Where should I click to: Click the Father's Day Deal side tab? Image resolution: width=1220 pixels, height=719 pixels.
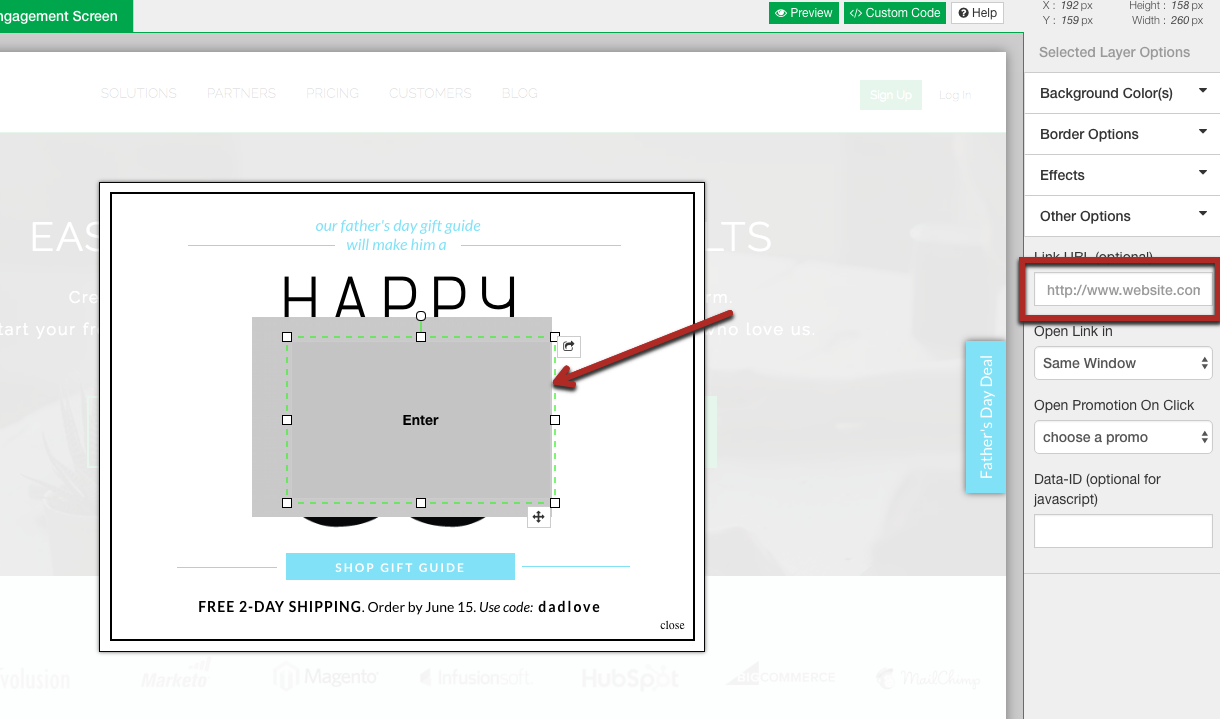point(985,417)
